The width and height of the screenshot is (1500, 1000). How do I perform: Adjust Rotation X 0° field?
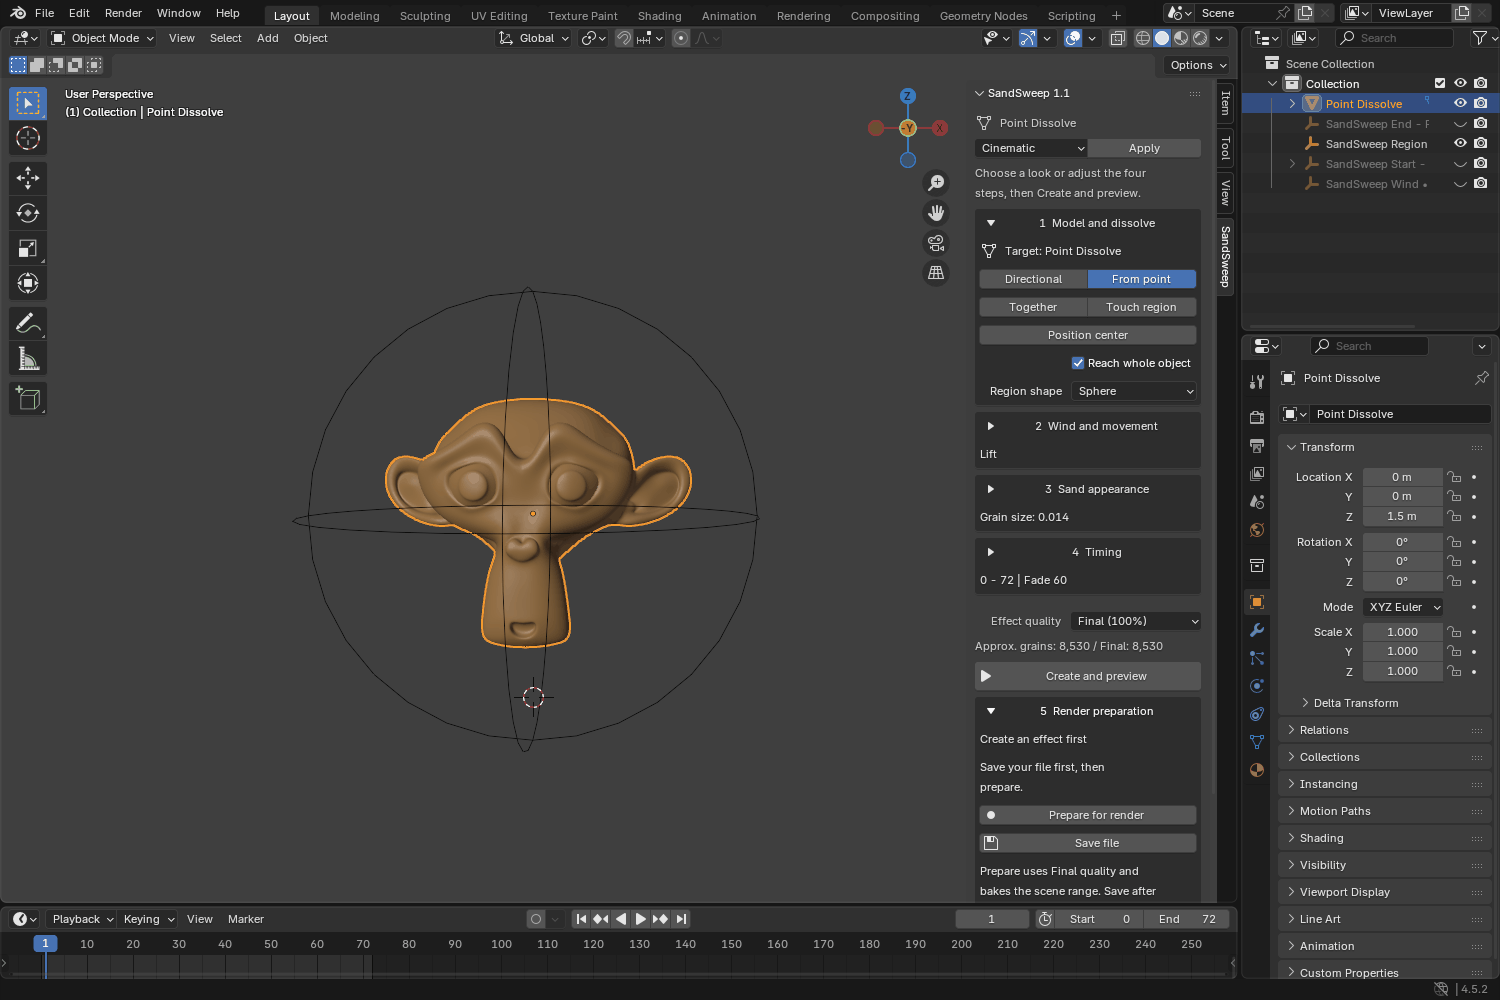[1402, 542]
